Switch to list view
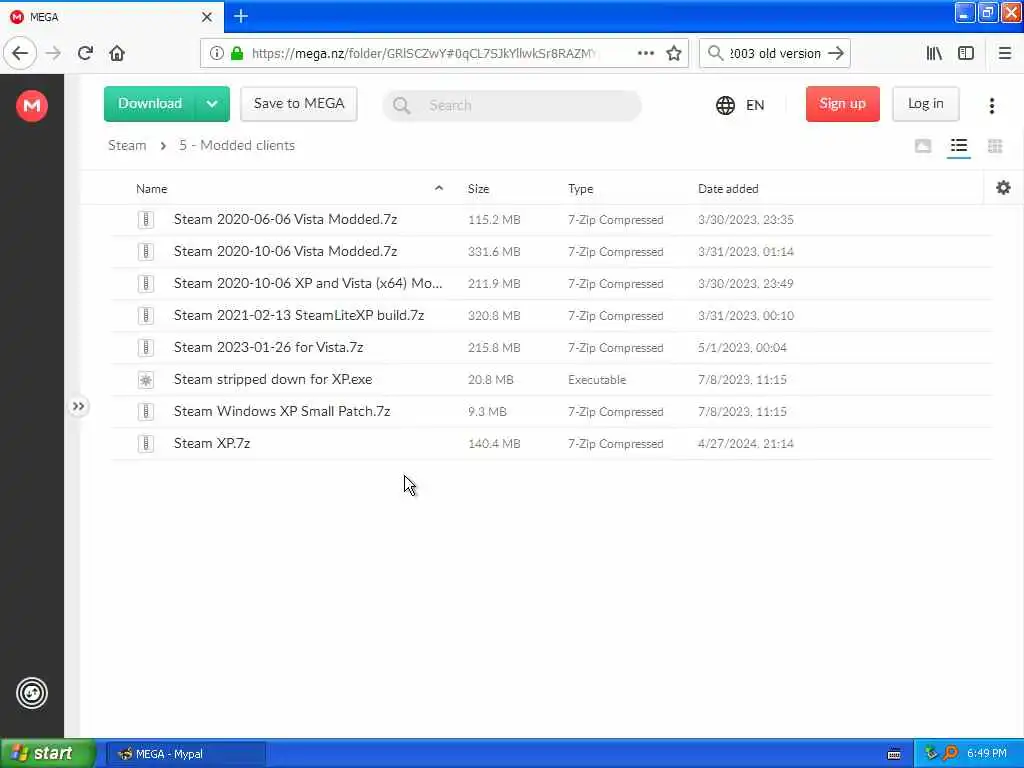 coord(959,146)
